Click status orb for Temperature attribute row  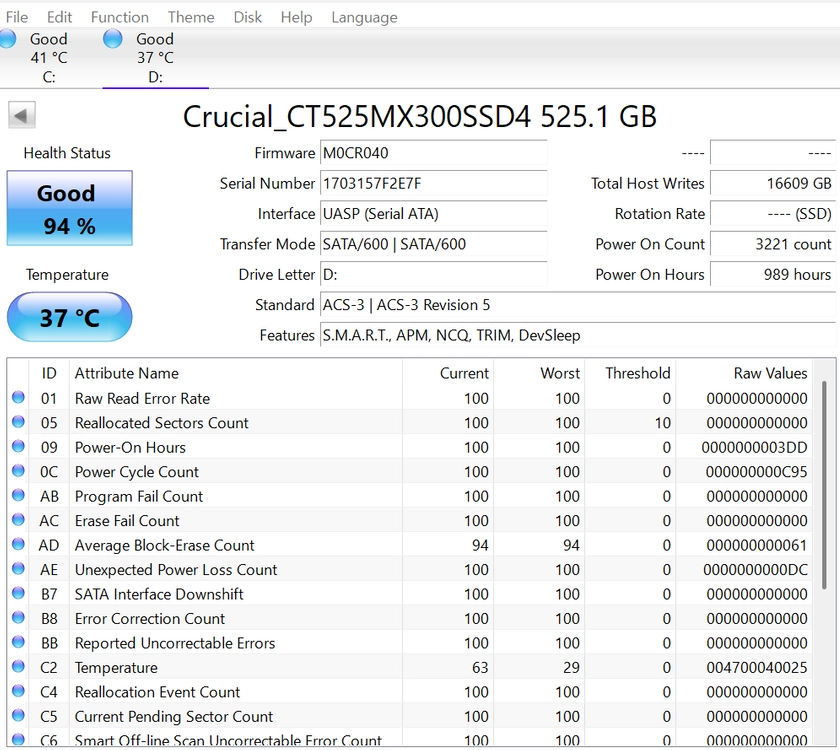(x=18, y=666)
